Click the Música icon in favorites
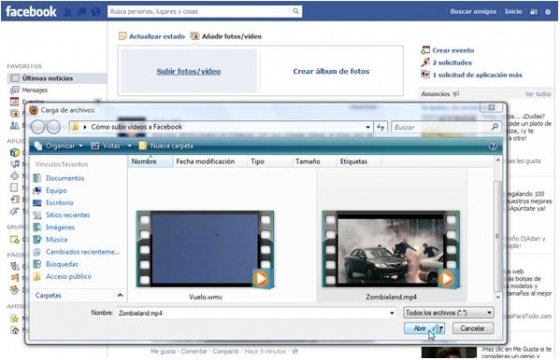This screenshot has width=560, height=360. coord(37,239)
